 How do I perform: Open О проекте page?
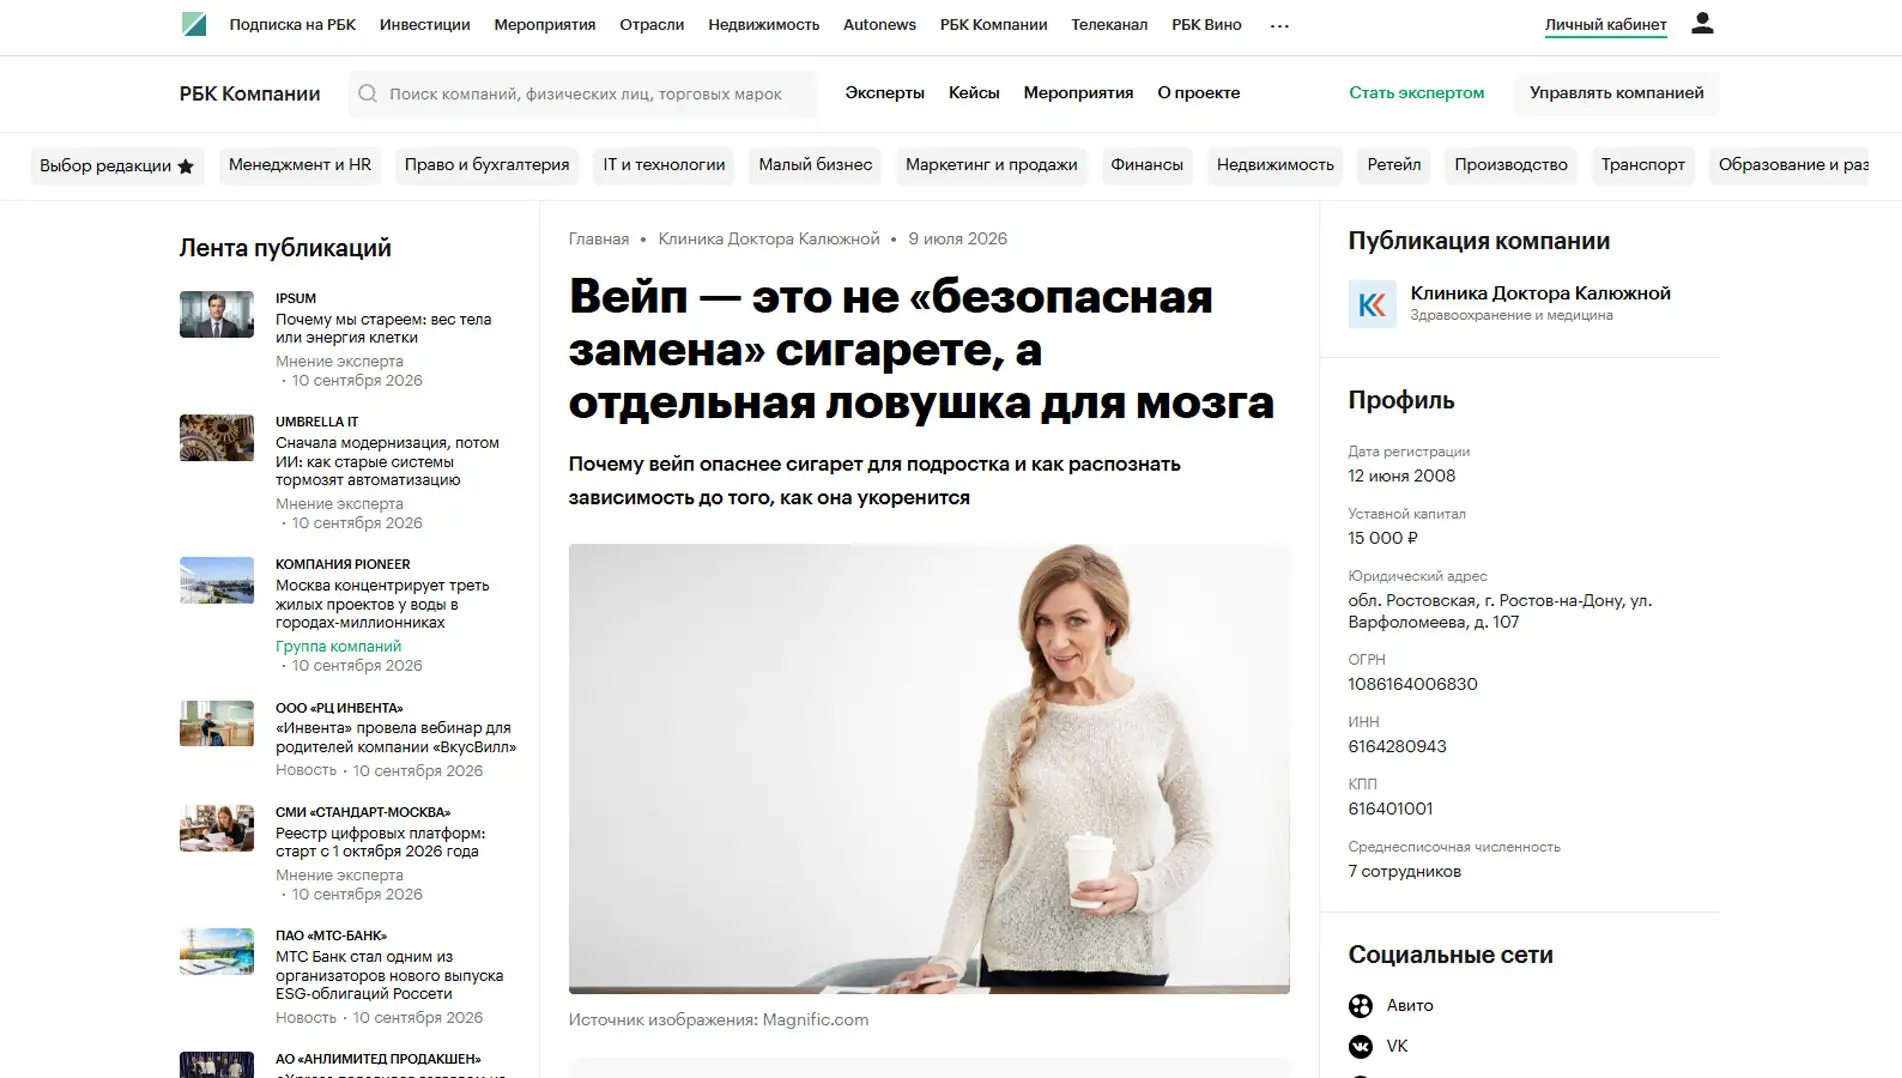[x=1198, y=93]
